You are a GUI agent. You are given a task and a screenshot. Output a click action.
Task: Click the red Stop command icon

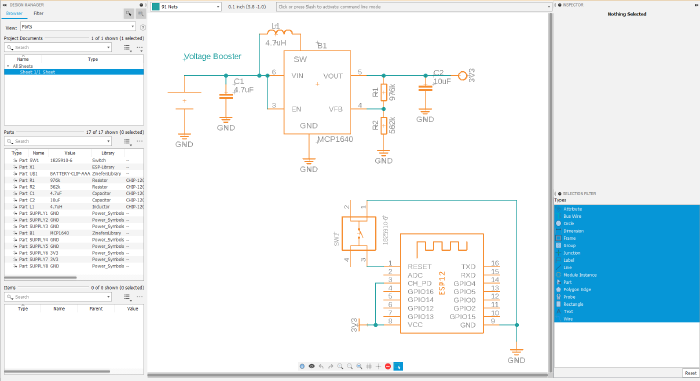388,366
